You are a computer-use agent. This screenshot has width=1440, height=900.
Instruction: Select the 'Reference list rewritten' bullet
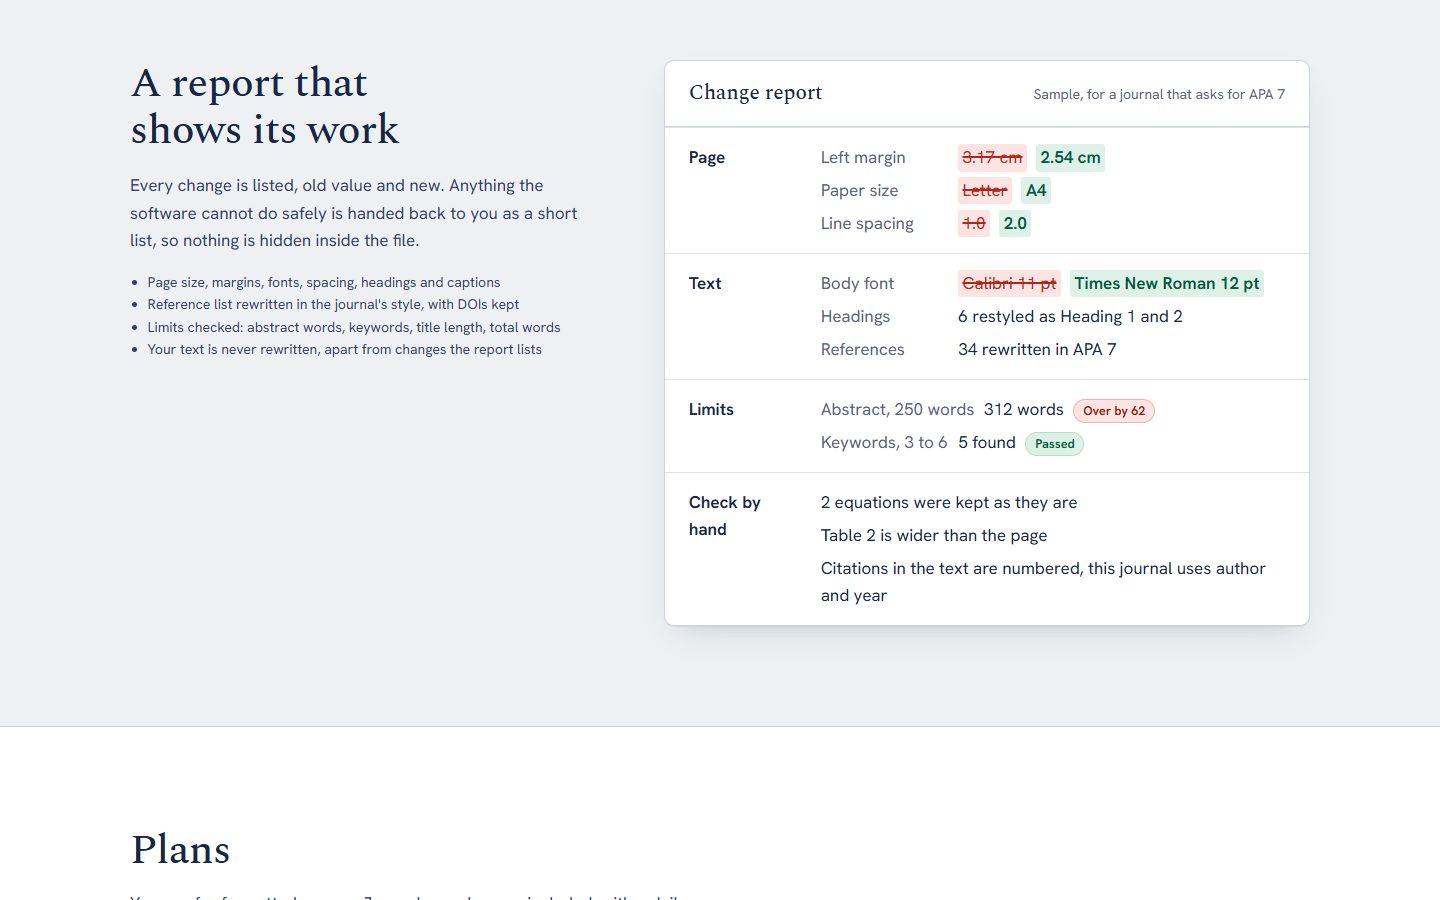(x=333, y=305)
